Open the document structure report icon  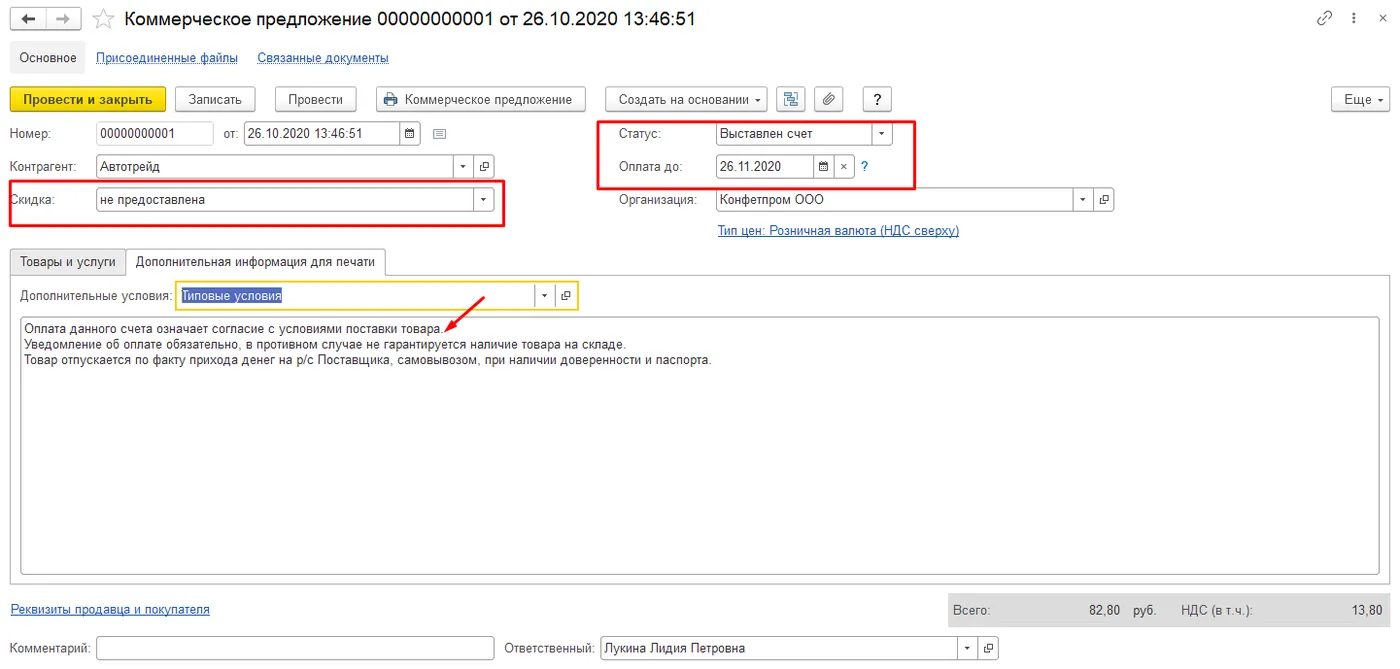792,99
